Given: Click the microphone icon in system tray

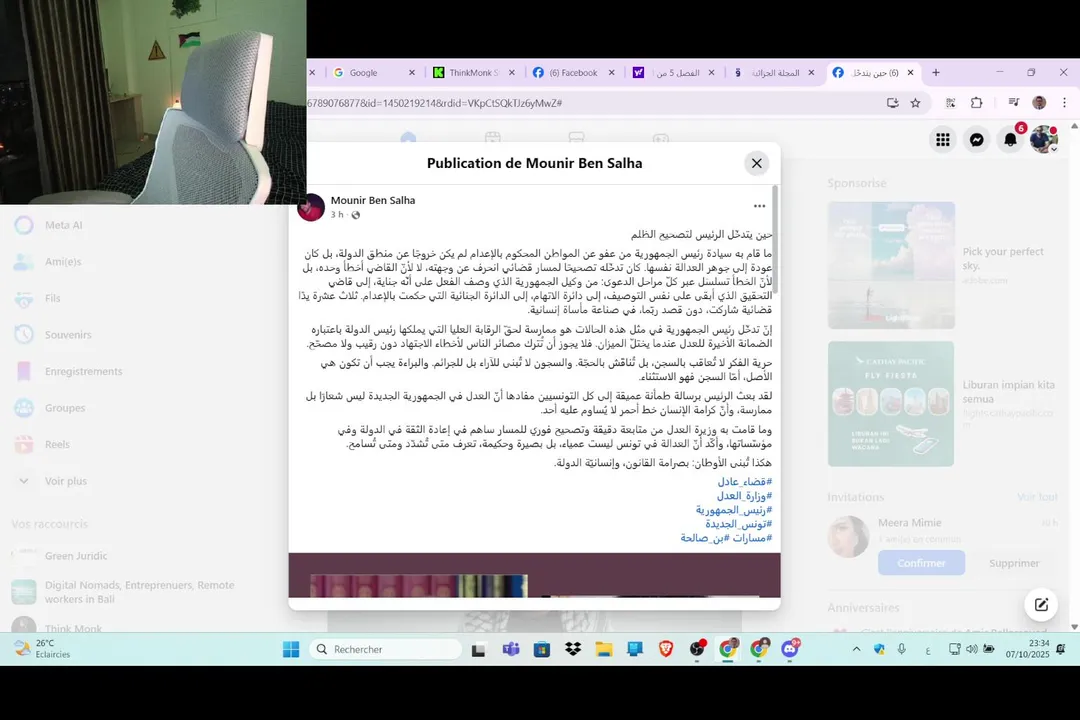Looking at the screenshot, I should tap(902, 649).
